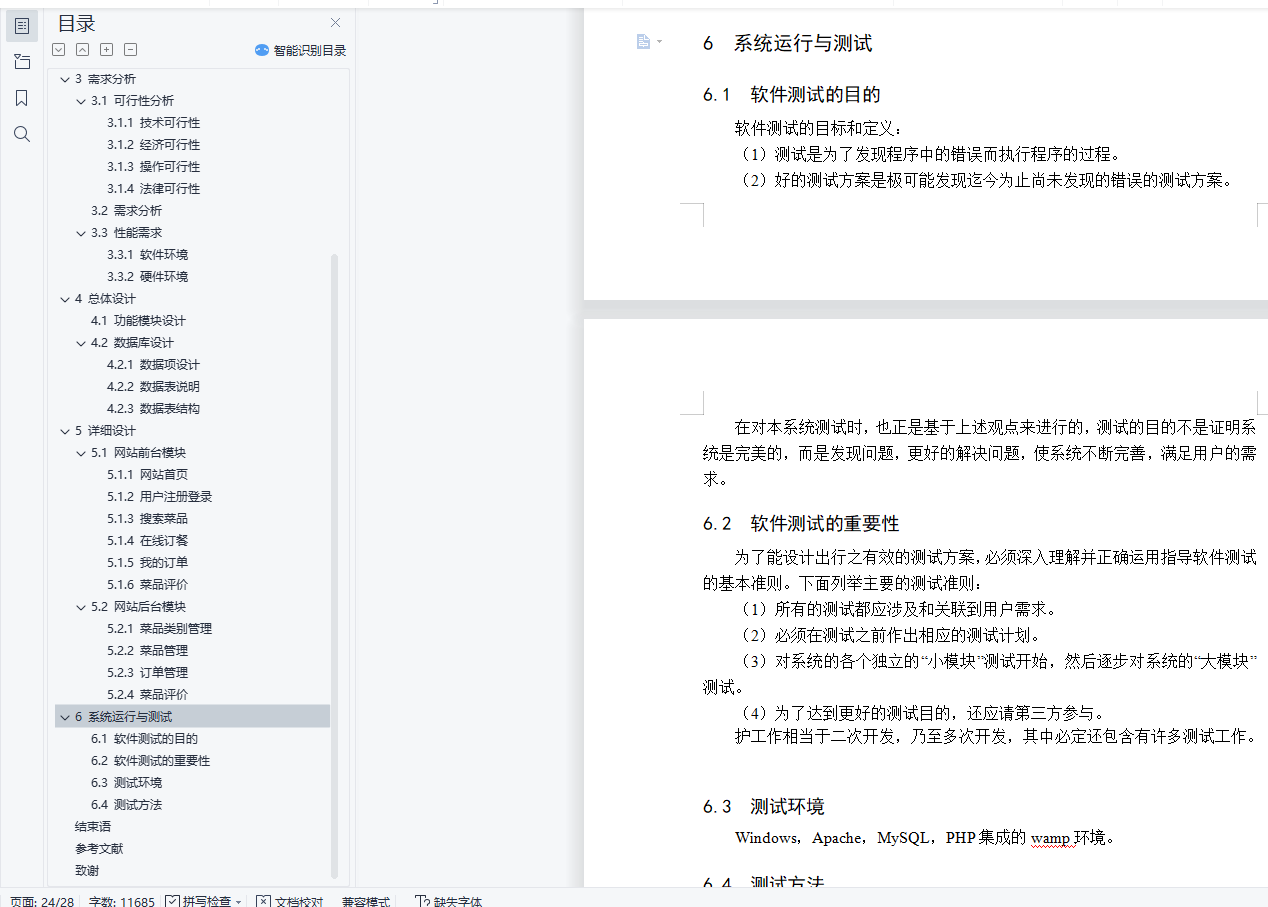This screenshot has width=1268, height=907.
Task: Click 智能识别目录 button
Action: 300,50
